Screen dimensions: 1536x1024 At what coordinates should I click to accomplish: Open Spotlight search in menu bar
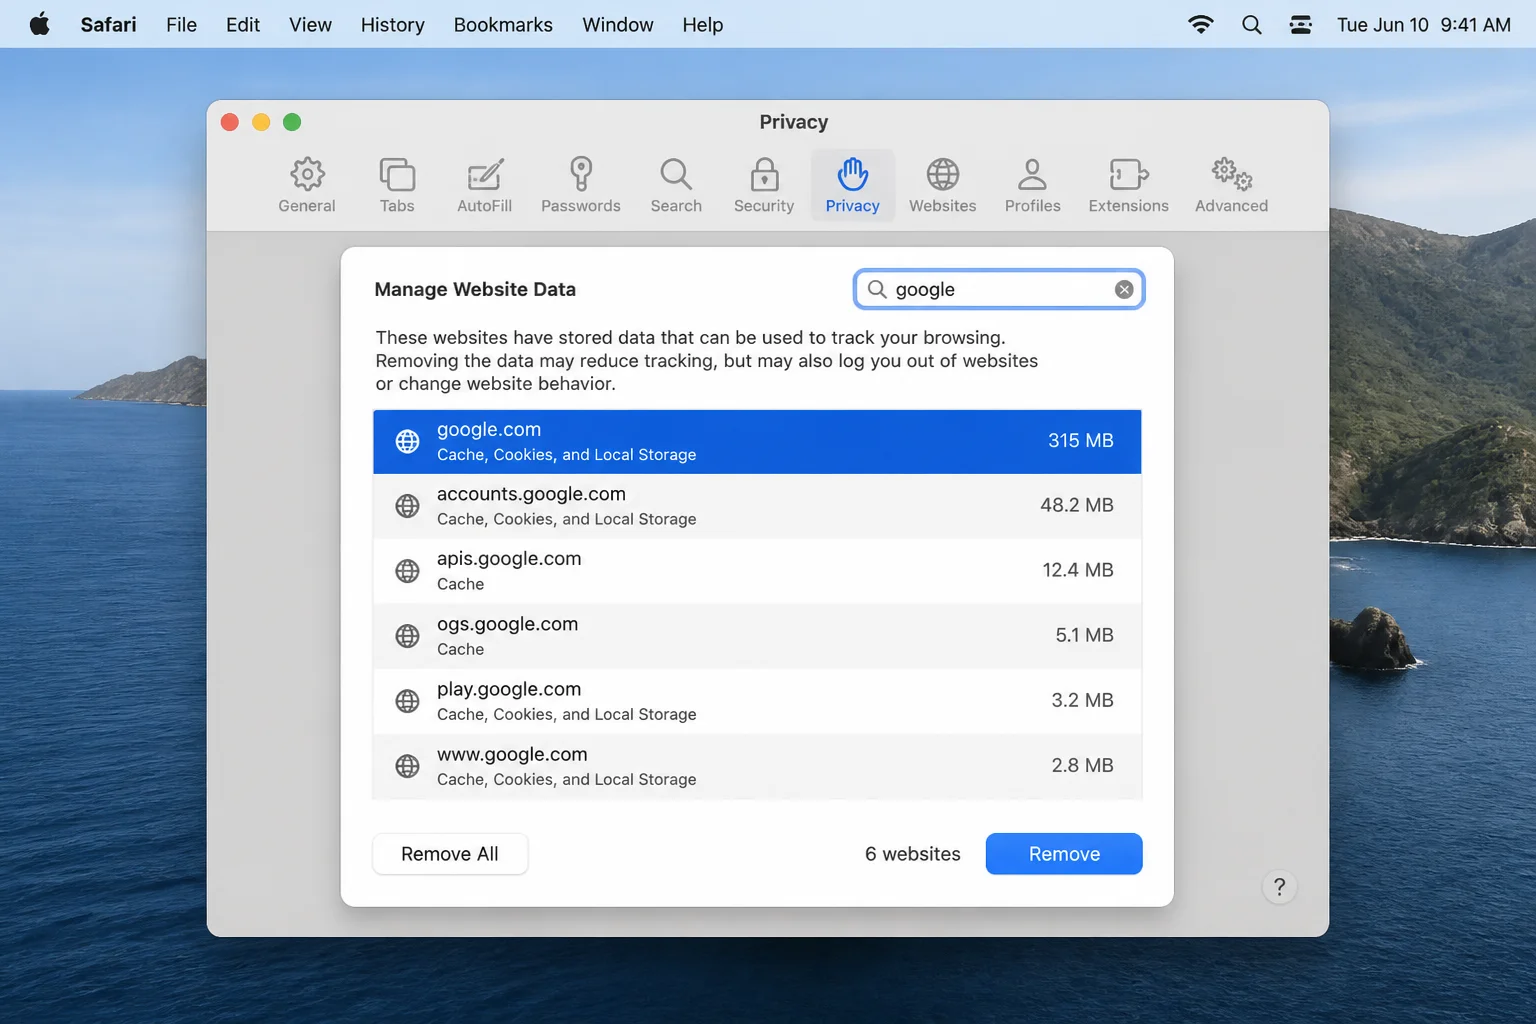click(x=1251, y=24)
